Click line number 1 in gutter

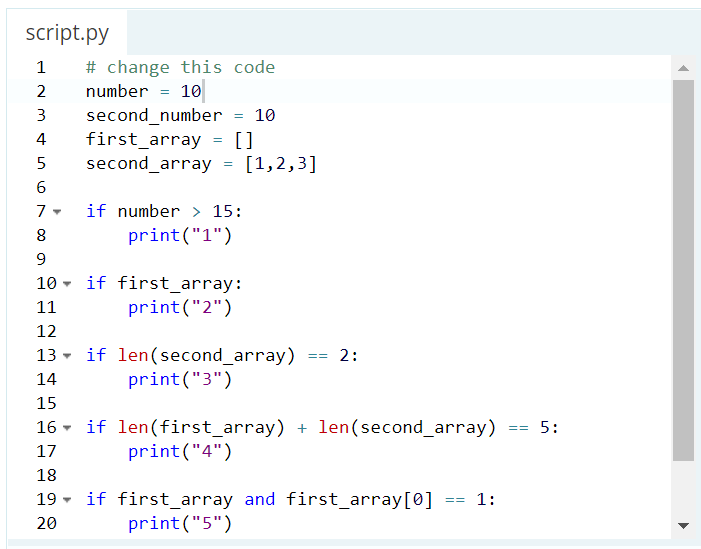[x=41, y=68]
